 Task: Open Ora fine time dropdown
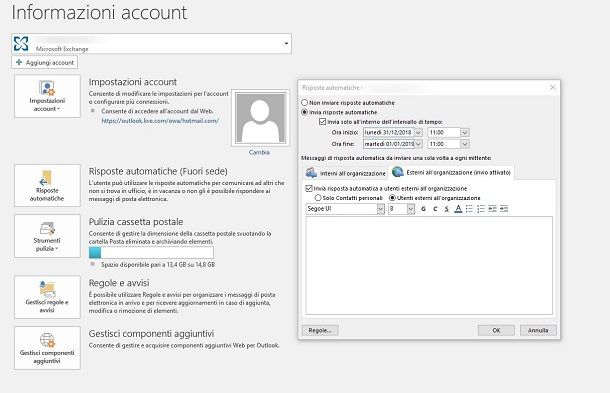(x=465, y=144)
